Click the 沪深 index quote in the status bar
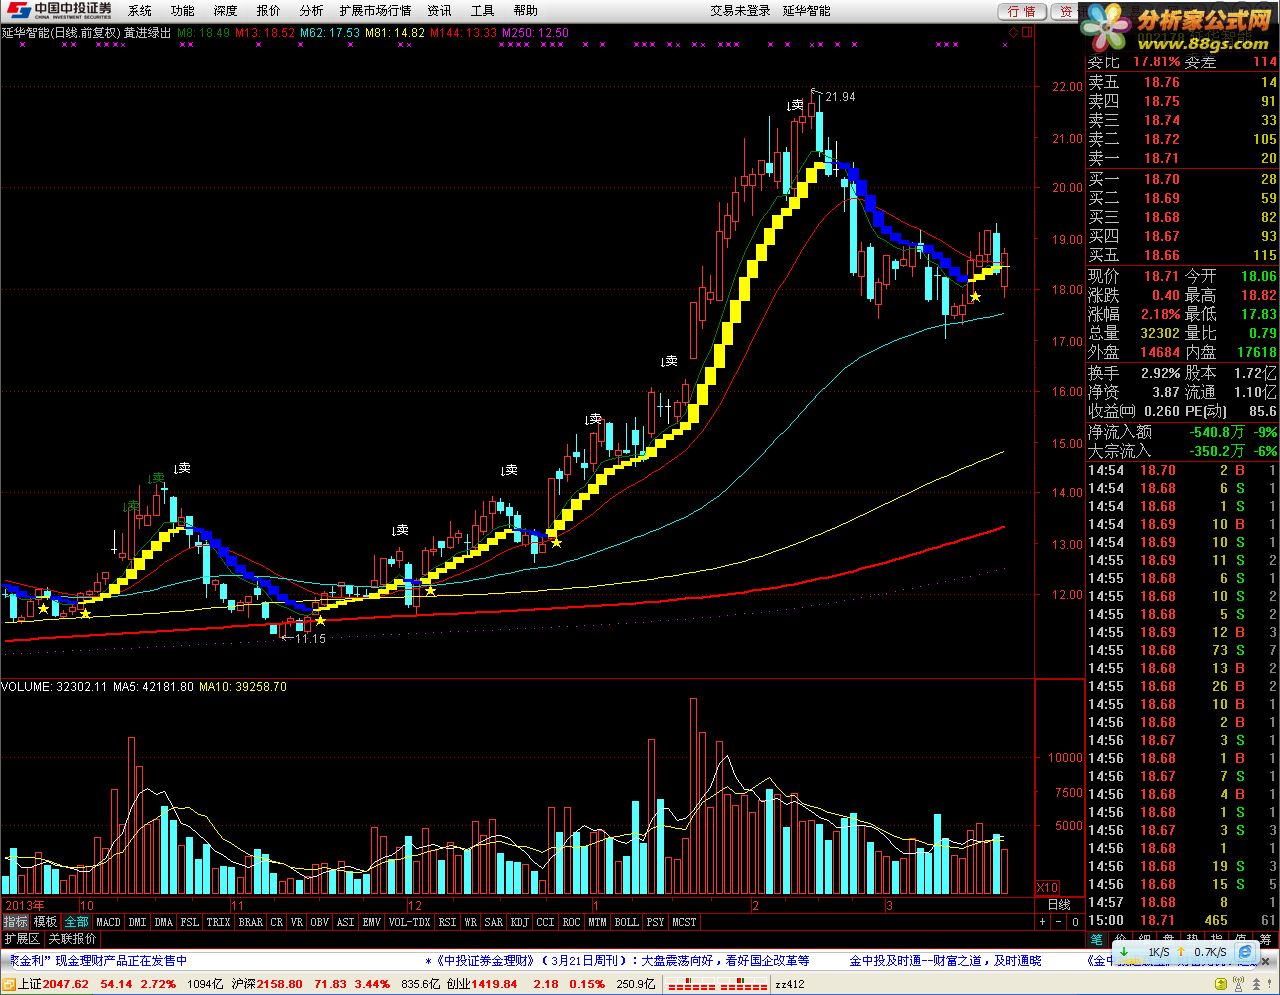1280x995 pixels. (x=311, y=984)
